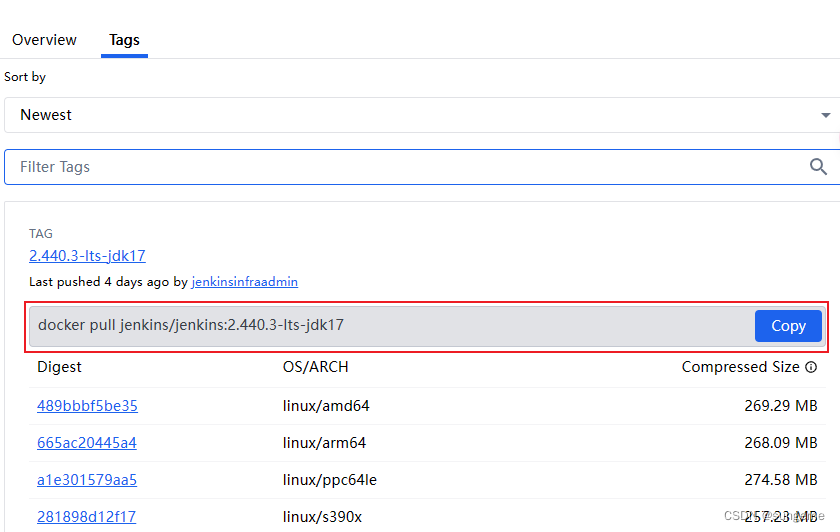Open digest 489bbbf5be35 for linux/amd64
840x532 pixels.
87,406
